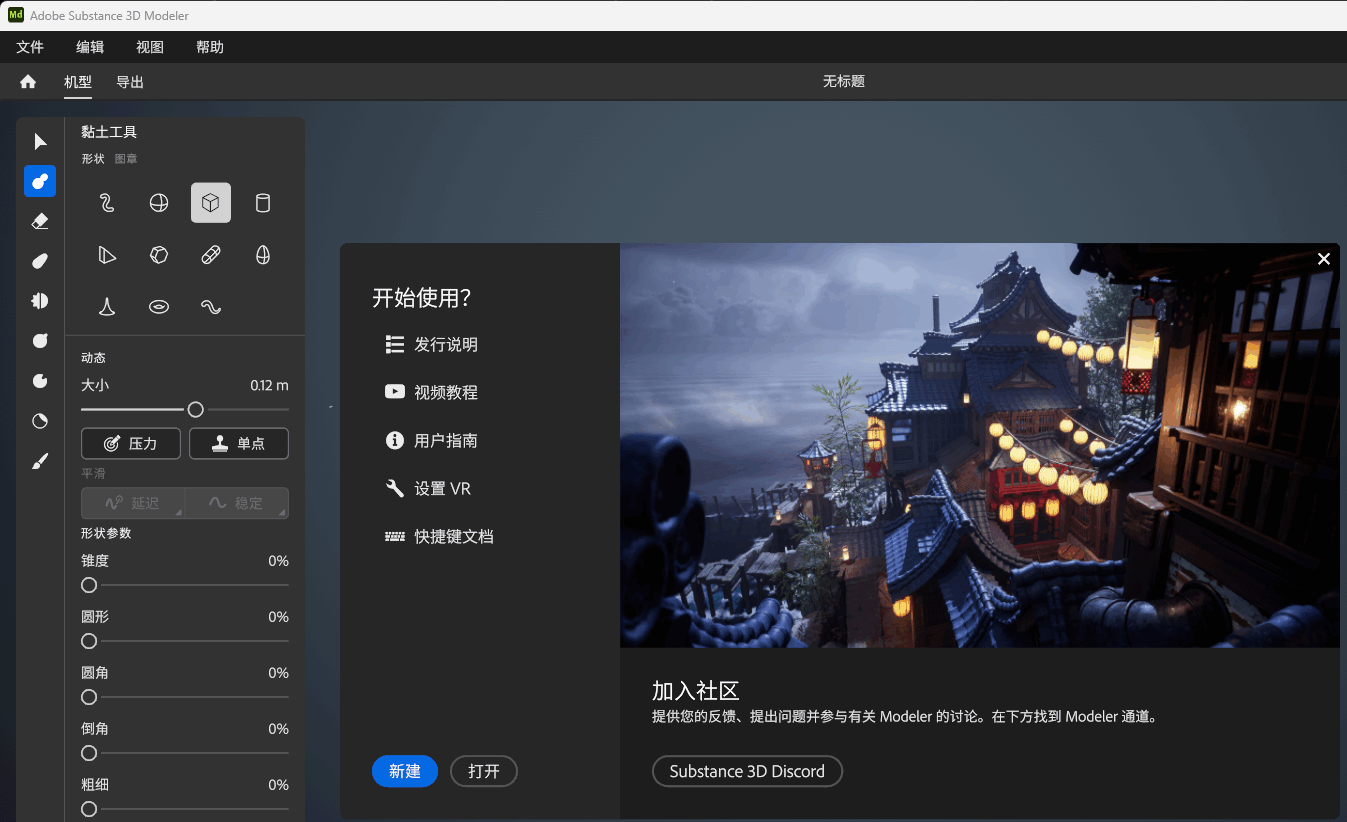Open the 编辑 menu
The width and height of the screenshot is (1347, 822).
90,47
